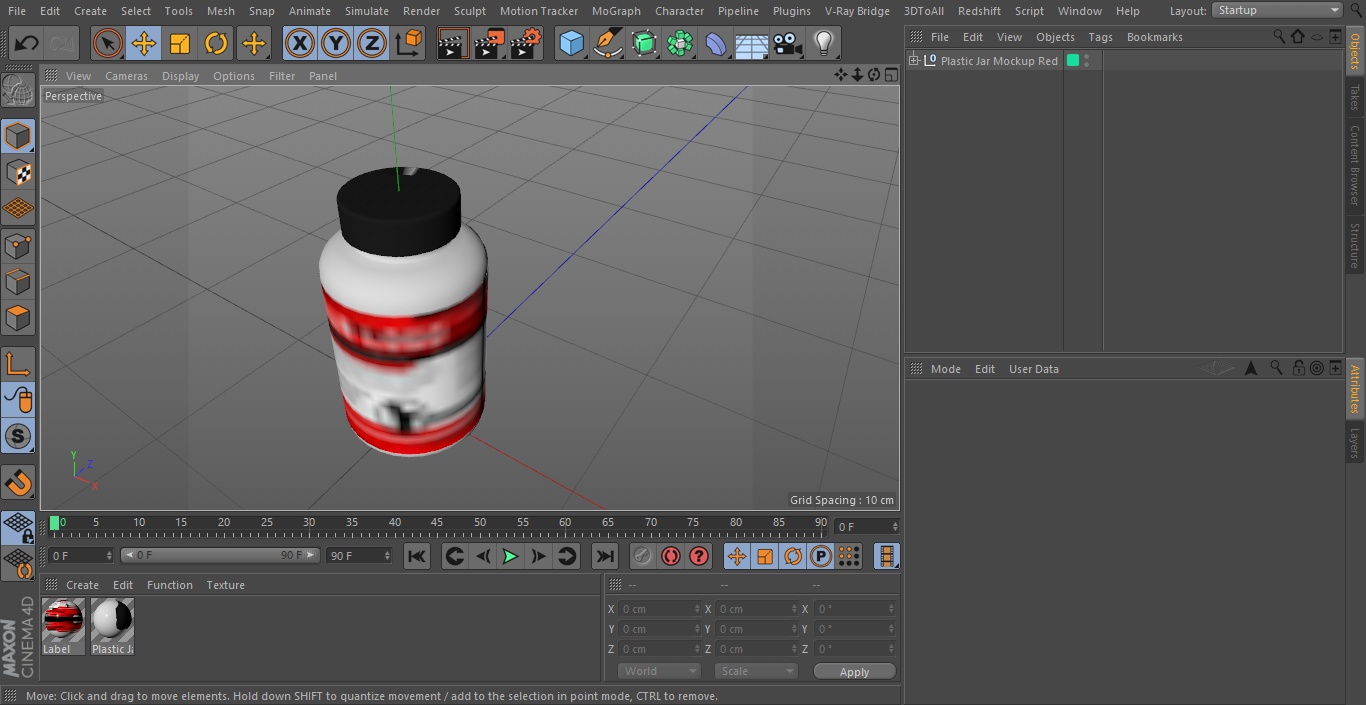The width and height of the screenshot is (1366, 705).
Task: Open the Scale mode dropdown
Action: pos(756,671)
